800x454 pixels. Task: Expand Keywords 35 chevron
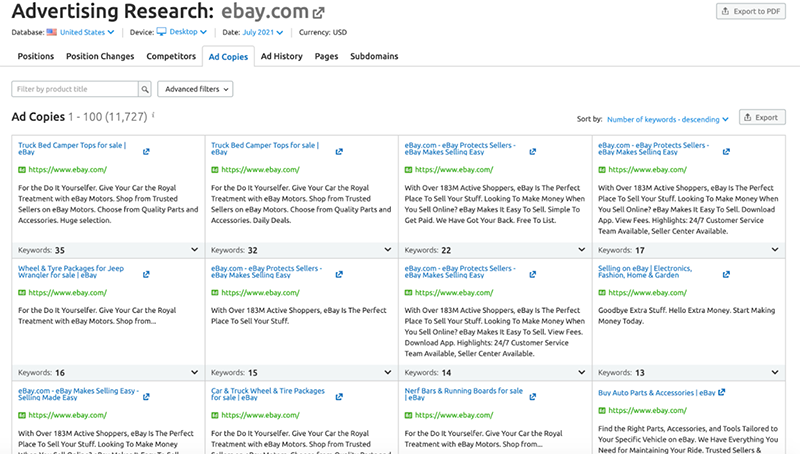(194, 249)
